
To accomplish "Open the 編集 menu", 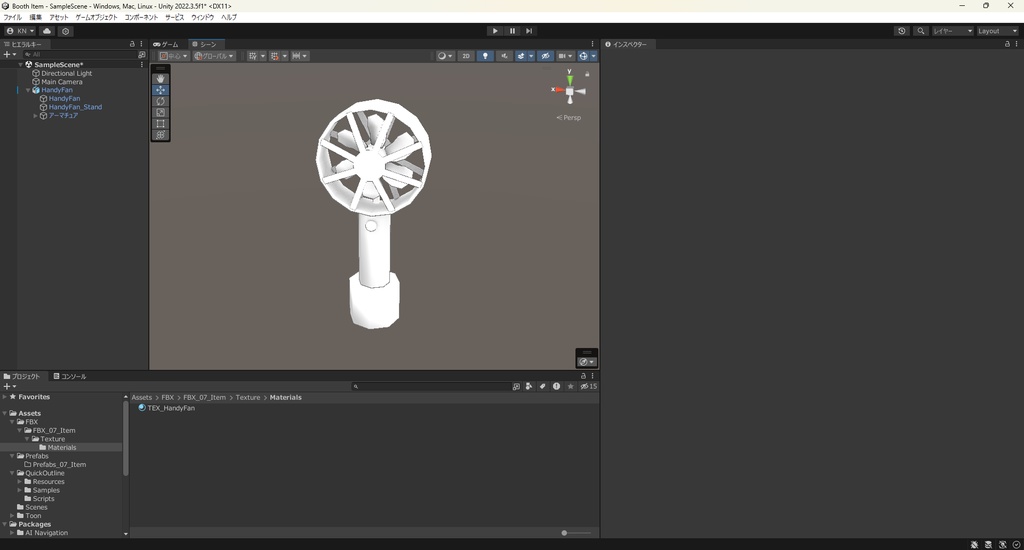I will pyautogui.click(x=35, y=18).
